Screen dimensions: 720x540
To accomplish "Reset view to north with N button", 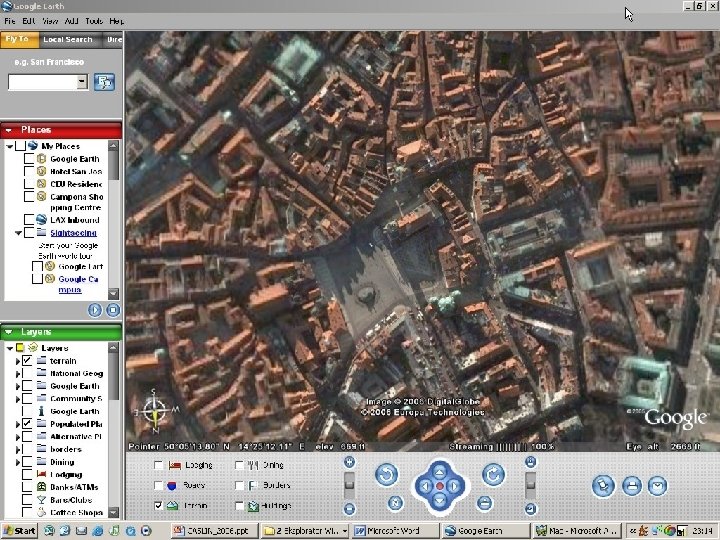I will click(395, 502).
